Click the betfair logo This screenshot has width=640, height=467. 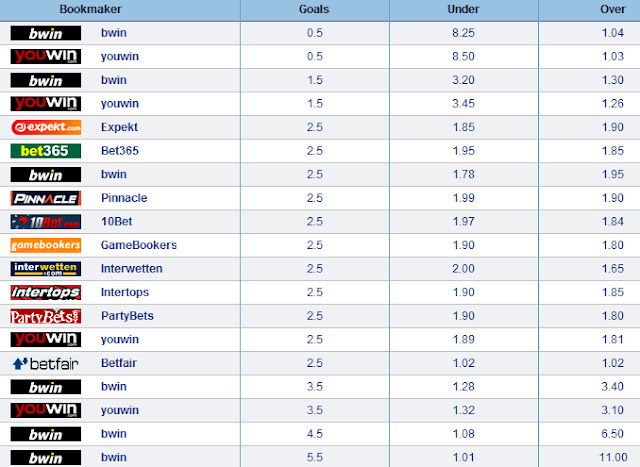click(46, 363)
